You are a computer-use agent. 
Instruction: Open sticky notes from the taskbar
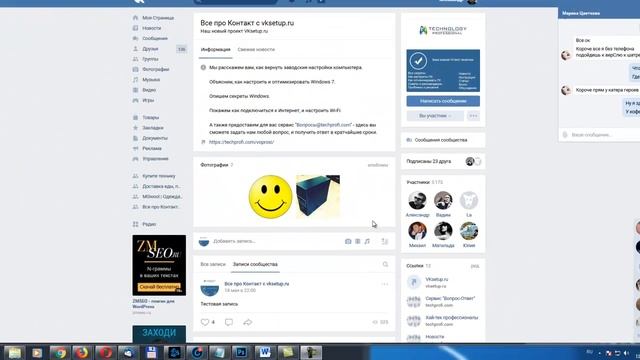coord(288,352)
